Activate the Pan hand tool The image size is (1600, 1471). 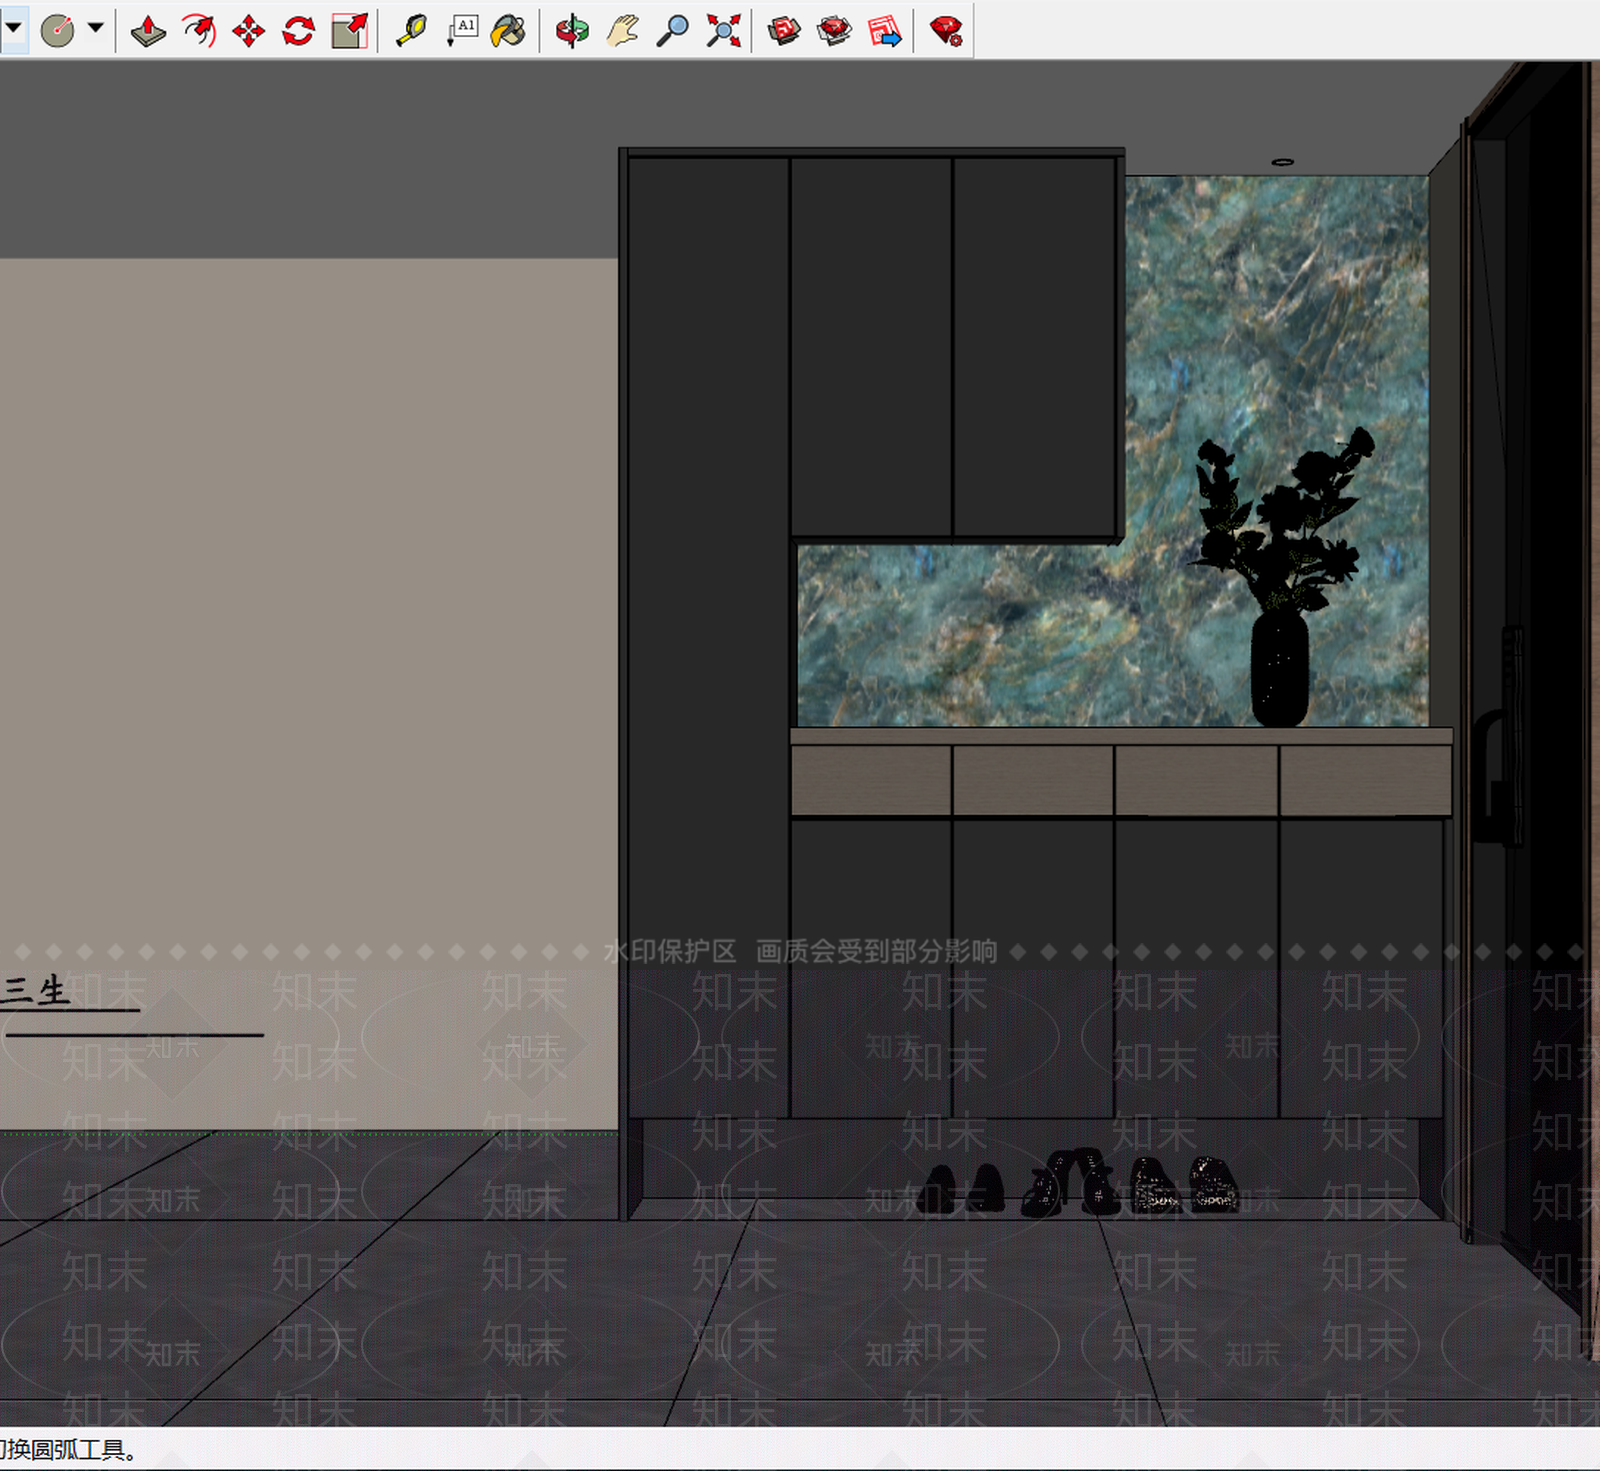click(x=622, y=31)
